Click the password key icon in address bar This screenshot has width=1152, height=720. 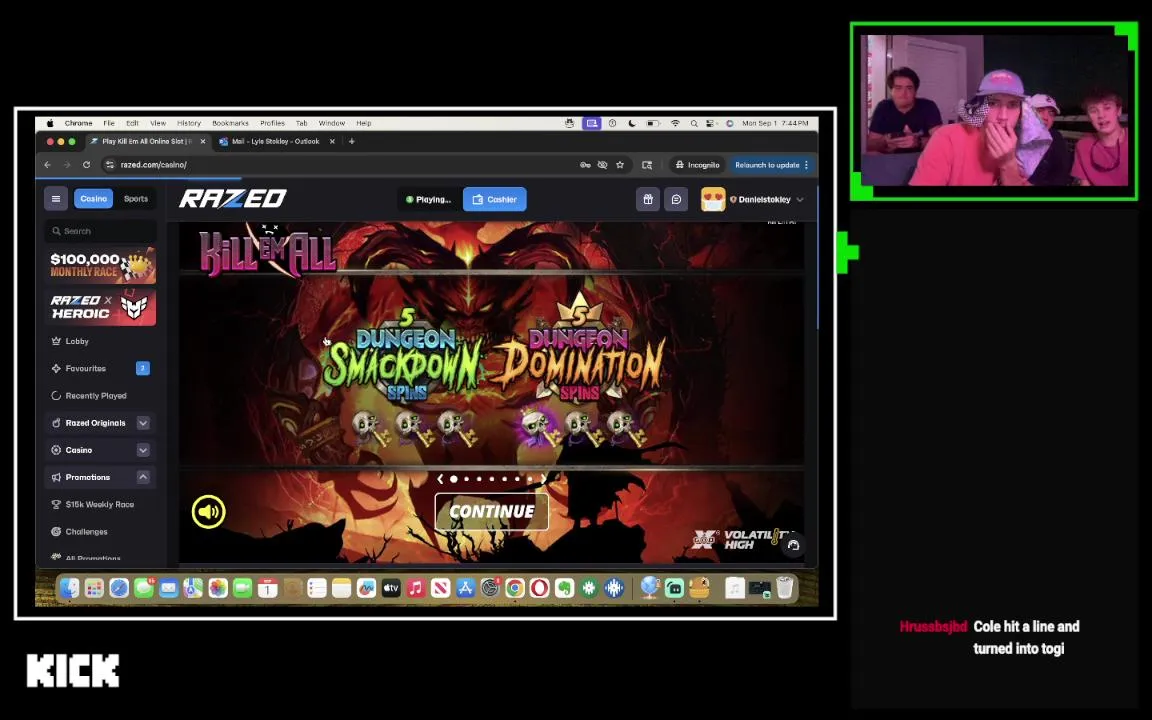point(585,165)
